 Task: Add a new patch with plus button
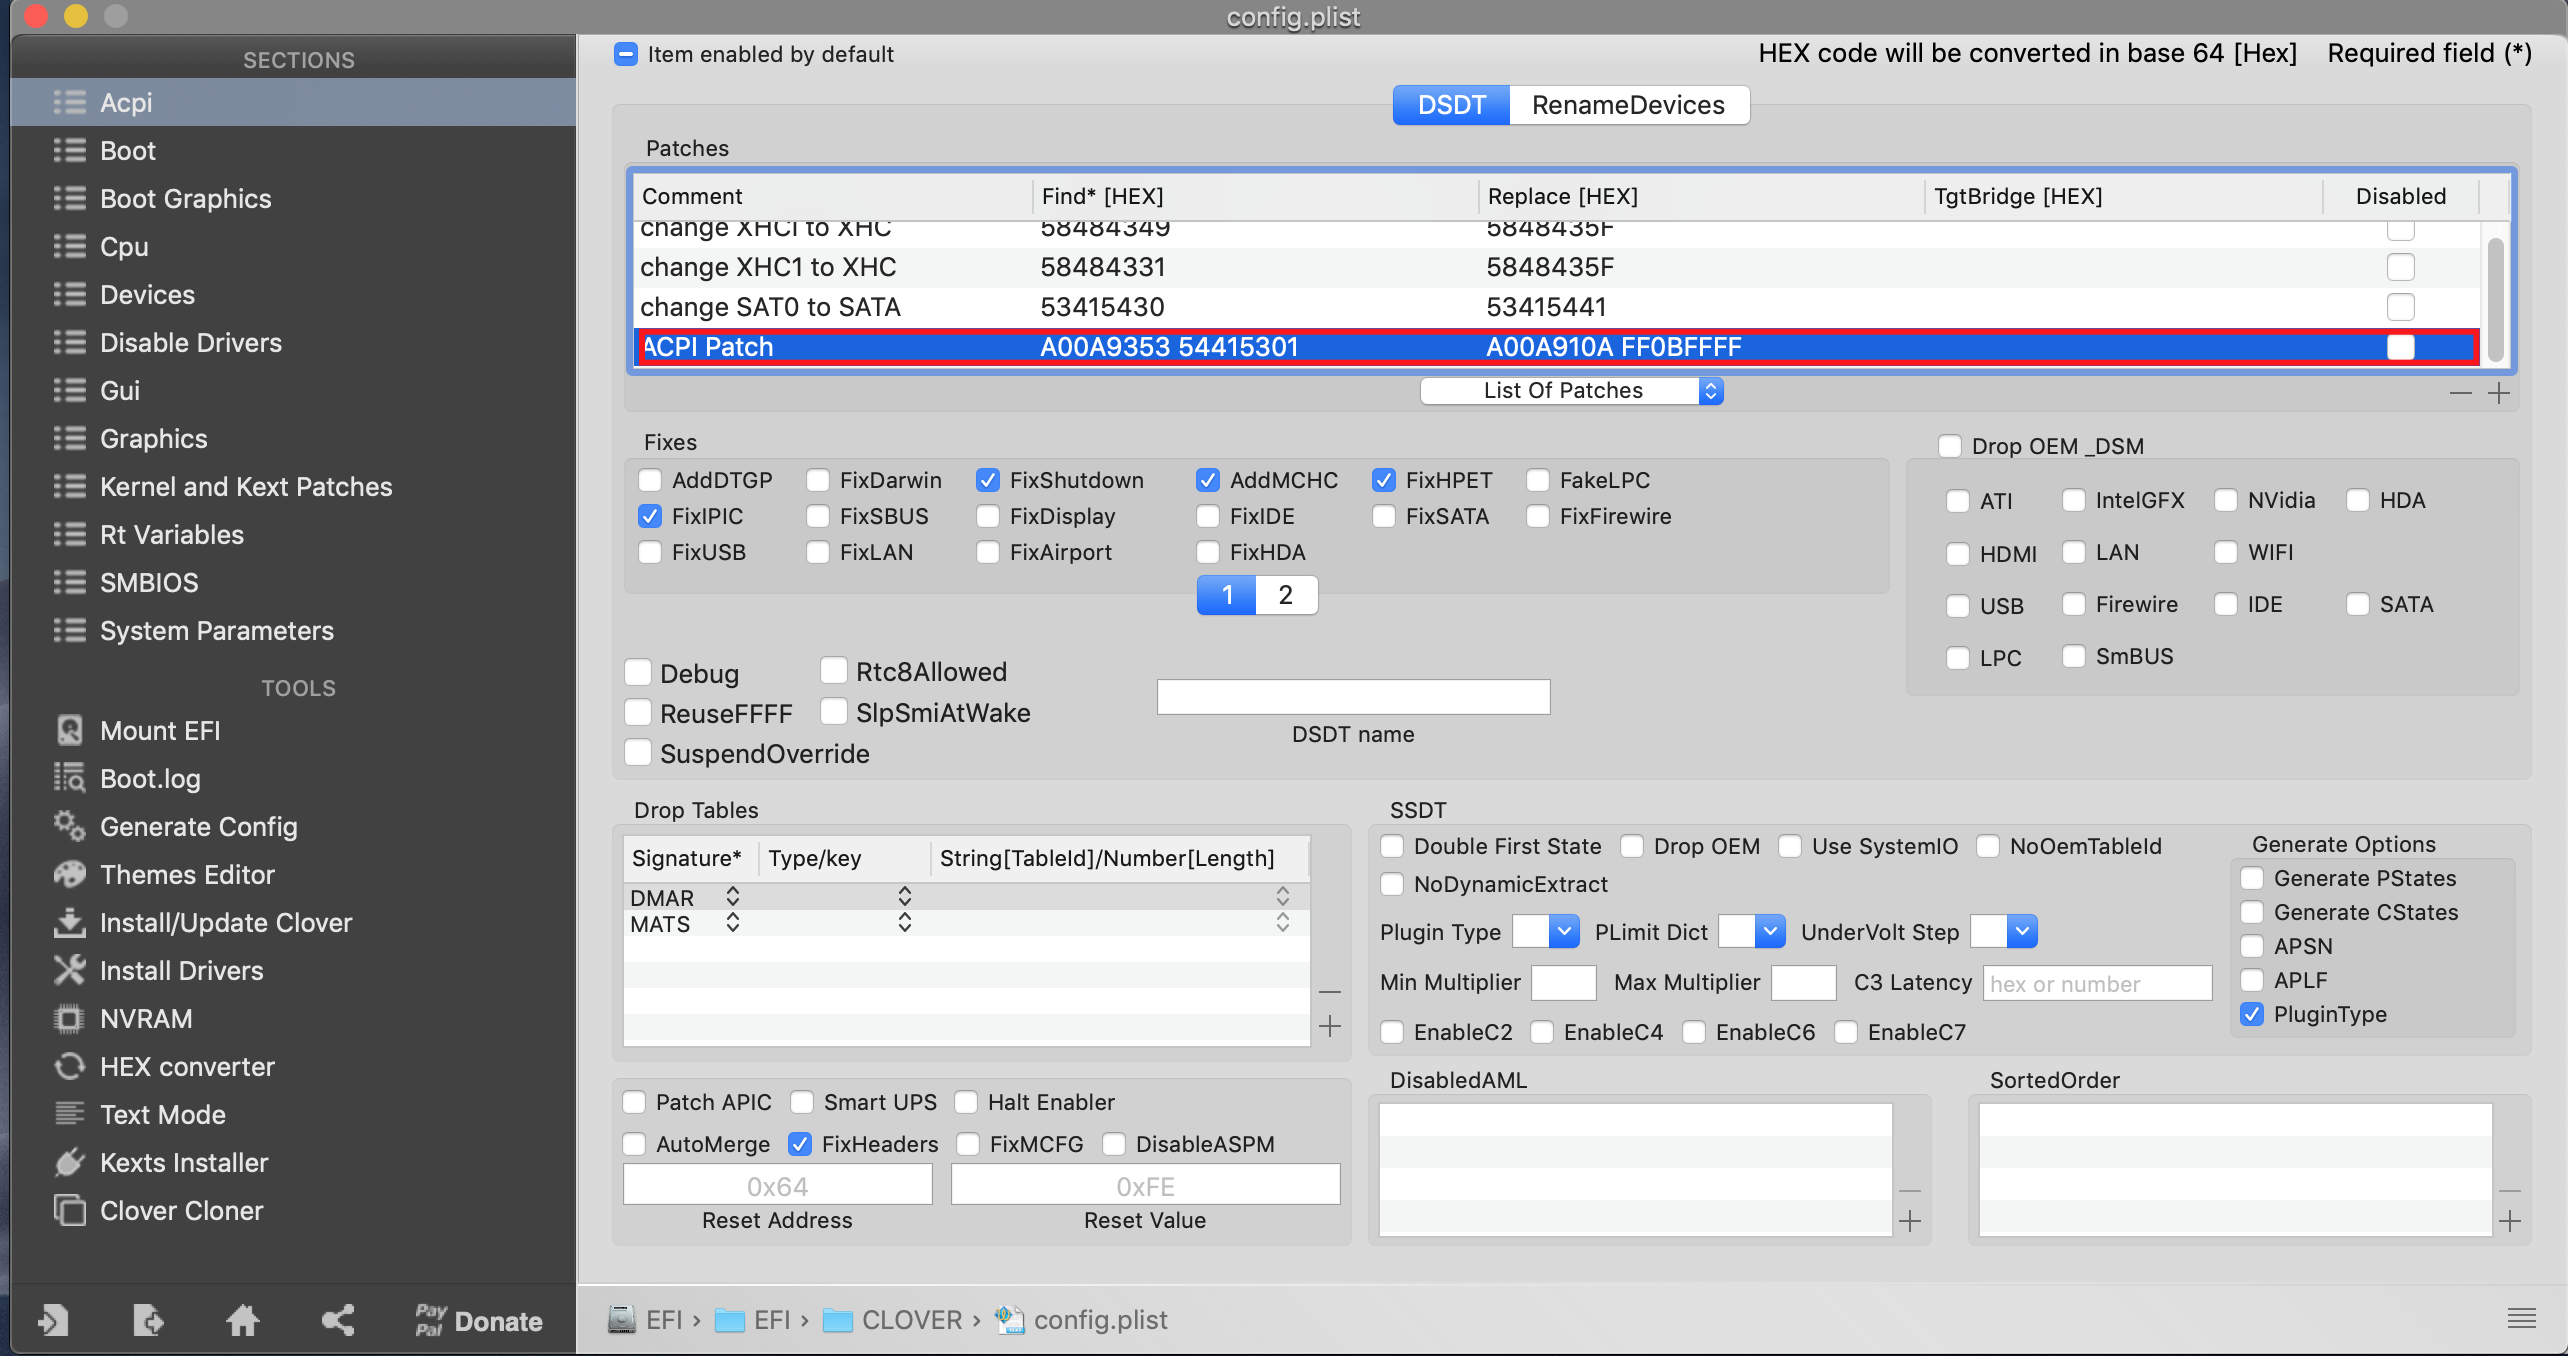(x=2499, y=393)
